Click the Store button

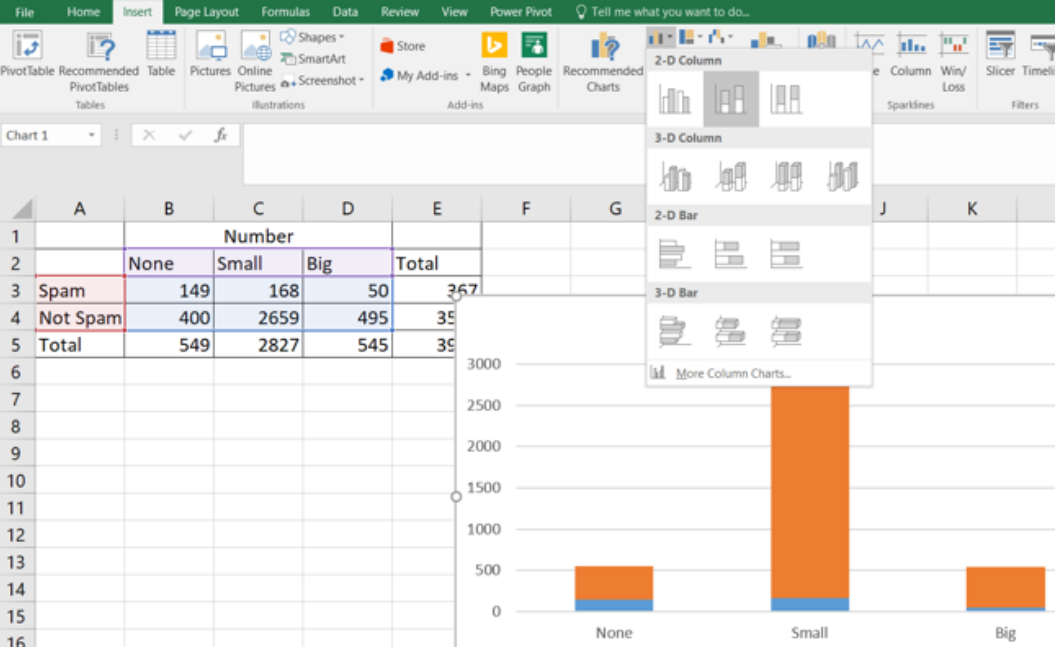tap(403, 46)
